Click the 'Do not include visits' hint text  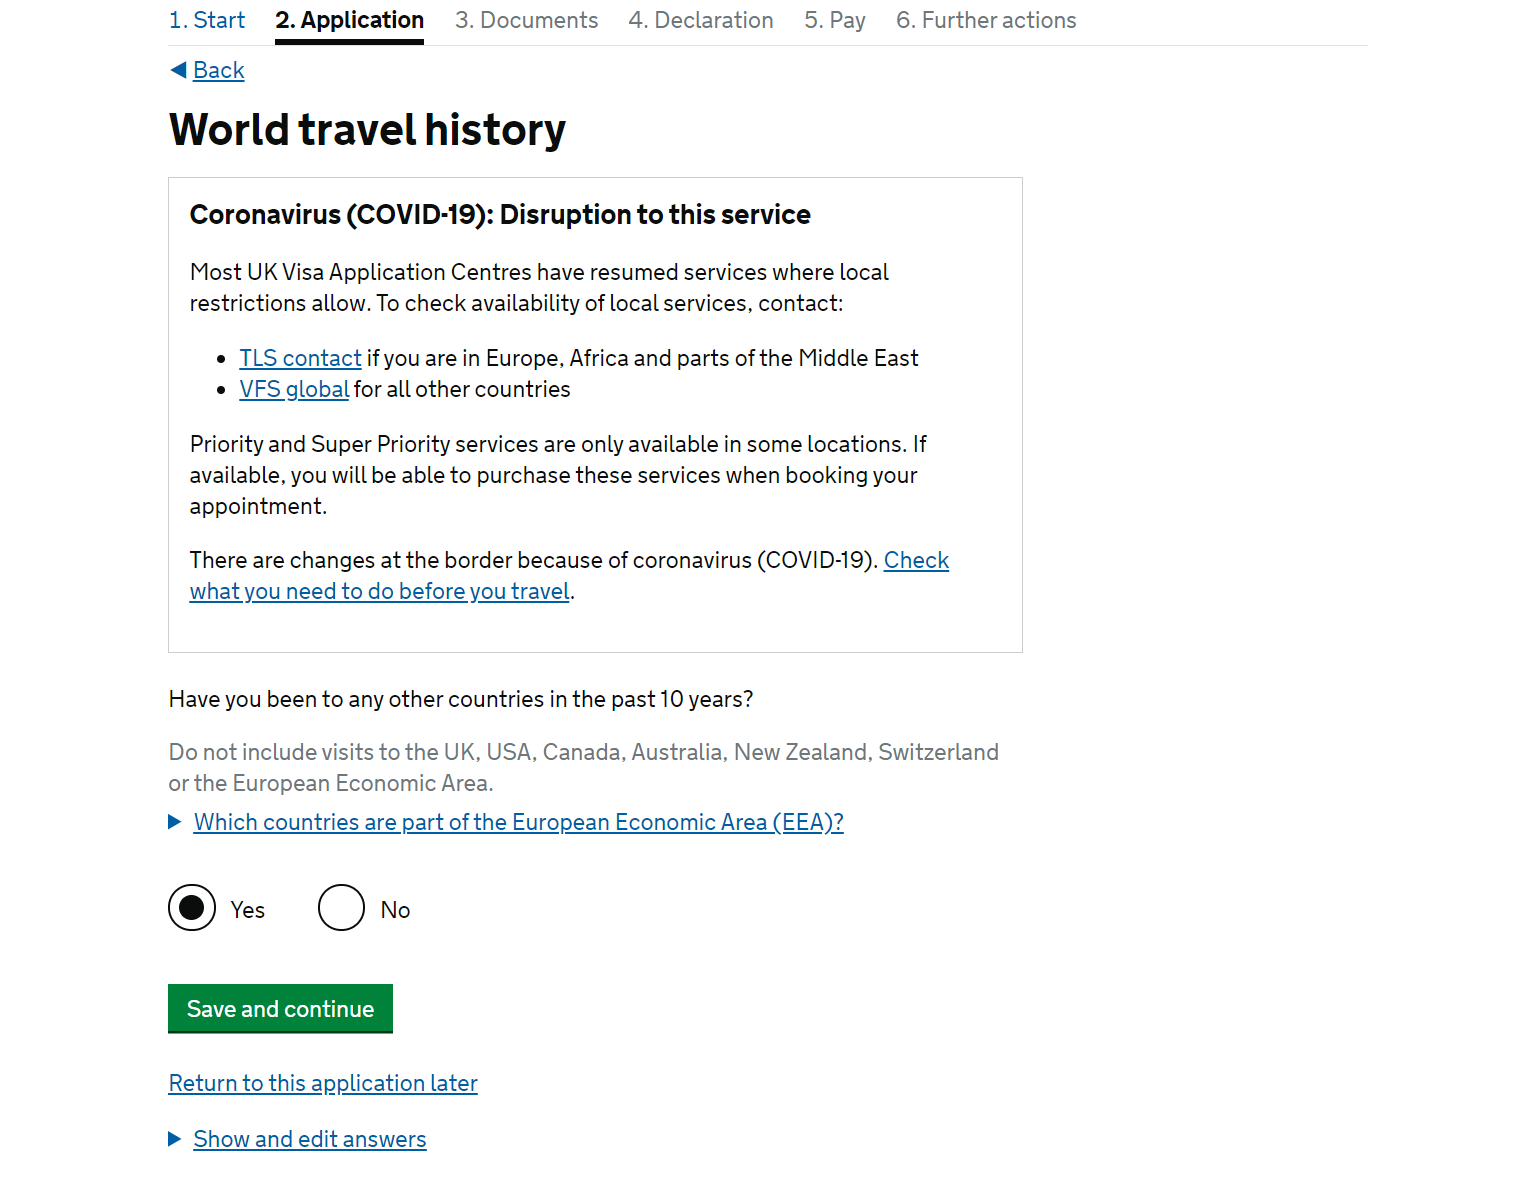tap(584, 767)
